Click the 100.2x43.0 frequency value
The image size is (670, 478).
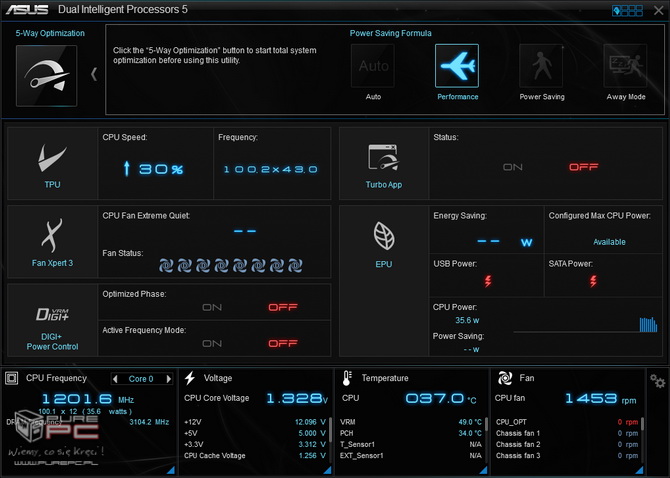[271, 170]
